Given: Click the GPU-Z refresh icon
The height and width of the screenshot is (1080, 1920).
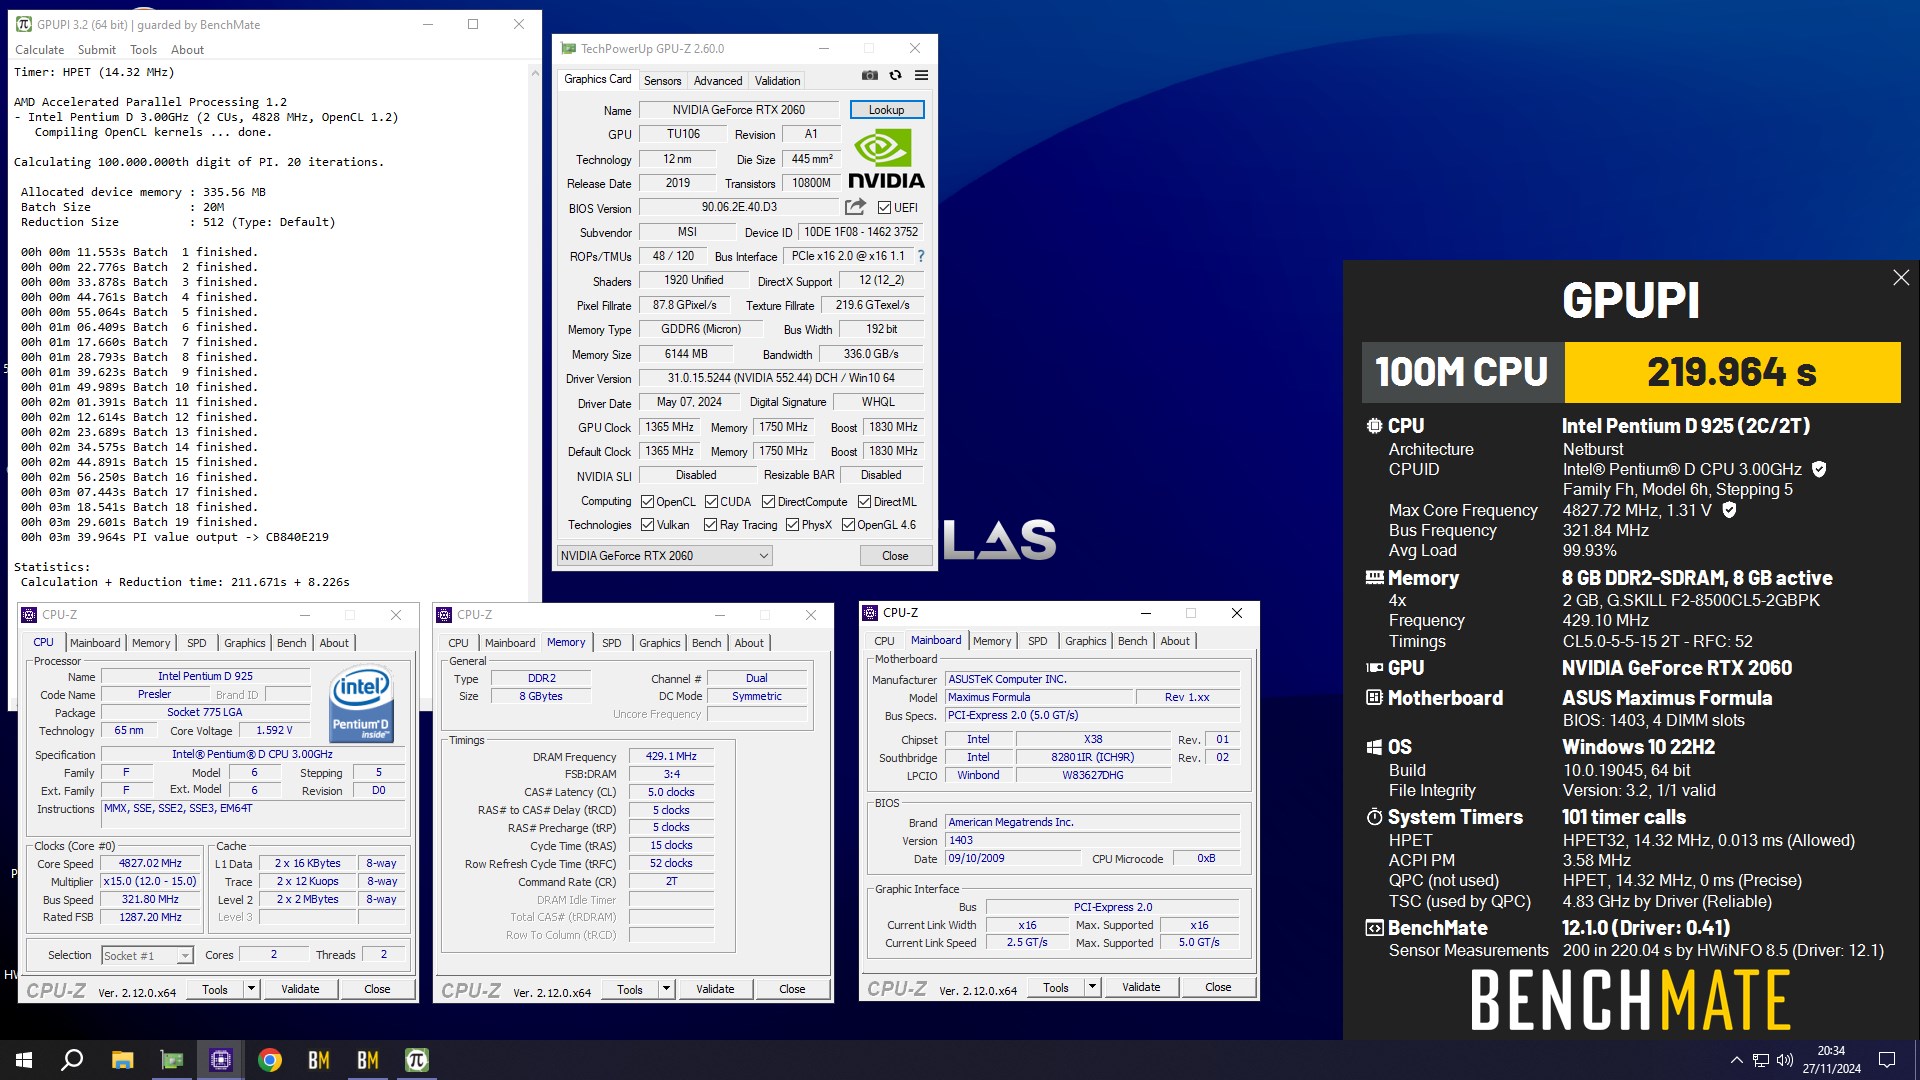Looking at the screenshot, I should [x=896, y=76].
